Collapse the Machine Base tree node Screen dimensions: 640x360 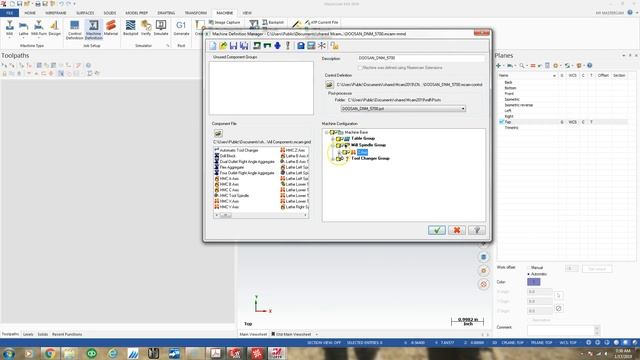[327, 132]
